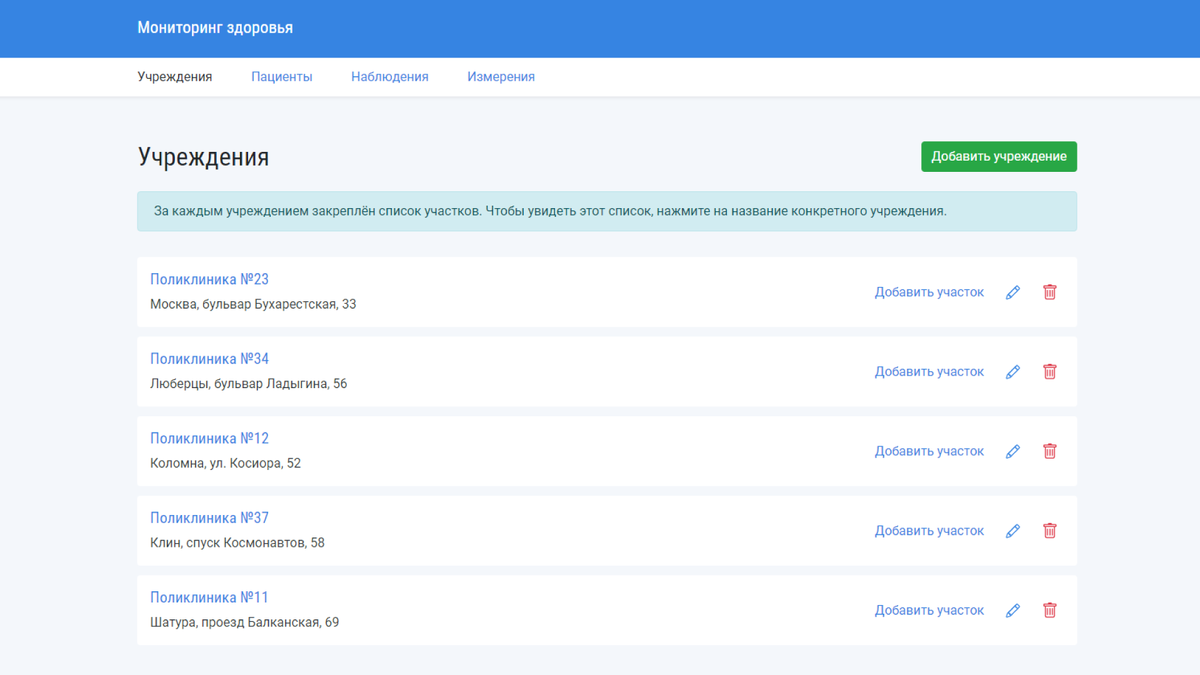
Task: Delete Поликлиника №23 using the trash icon
Action: pyautogui.click(x=1050, y=292)
